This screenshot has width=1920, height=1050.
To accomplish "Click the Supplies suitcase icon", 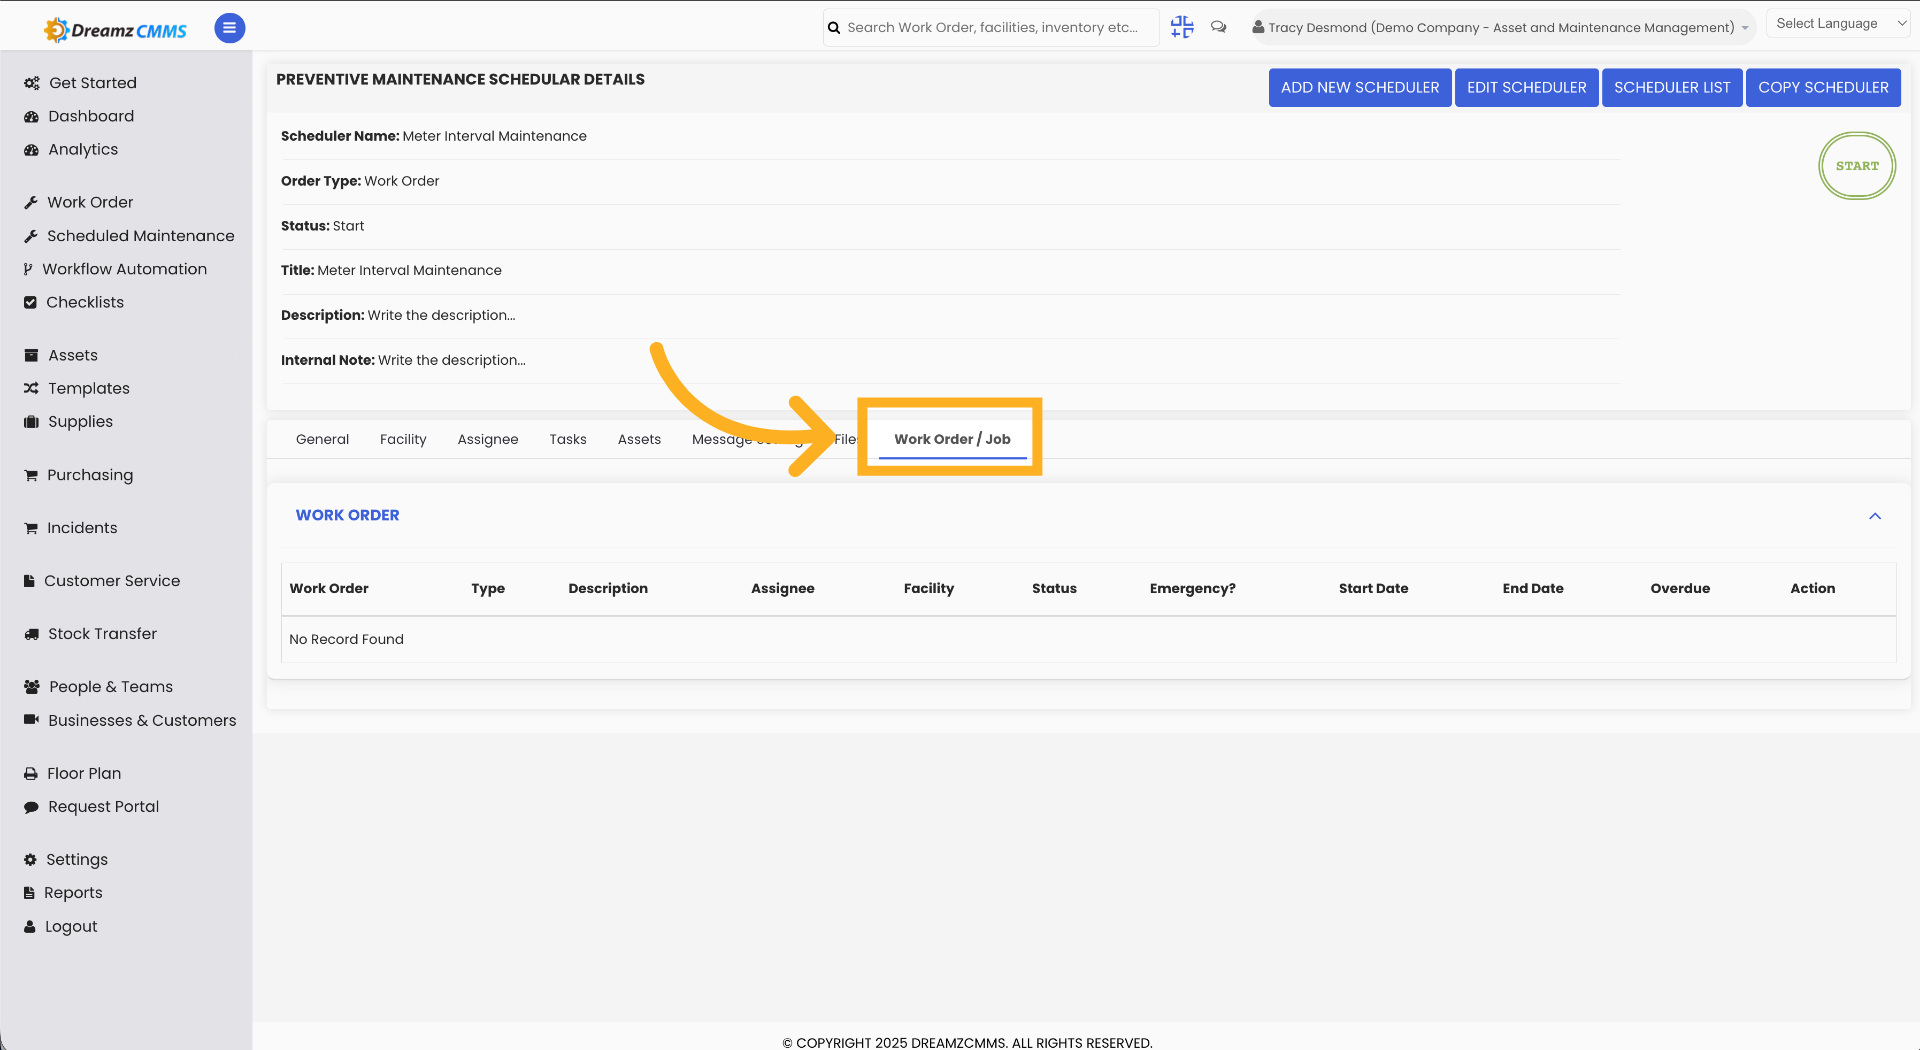I will [x=31, y=422].
